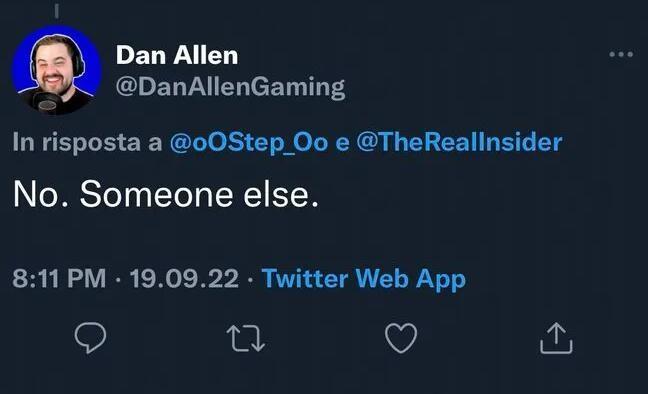Click the word Someone in the tweet
The image size is (648, 394).
coord(157,194)
